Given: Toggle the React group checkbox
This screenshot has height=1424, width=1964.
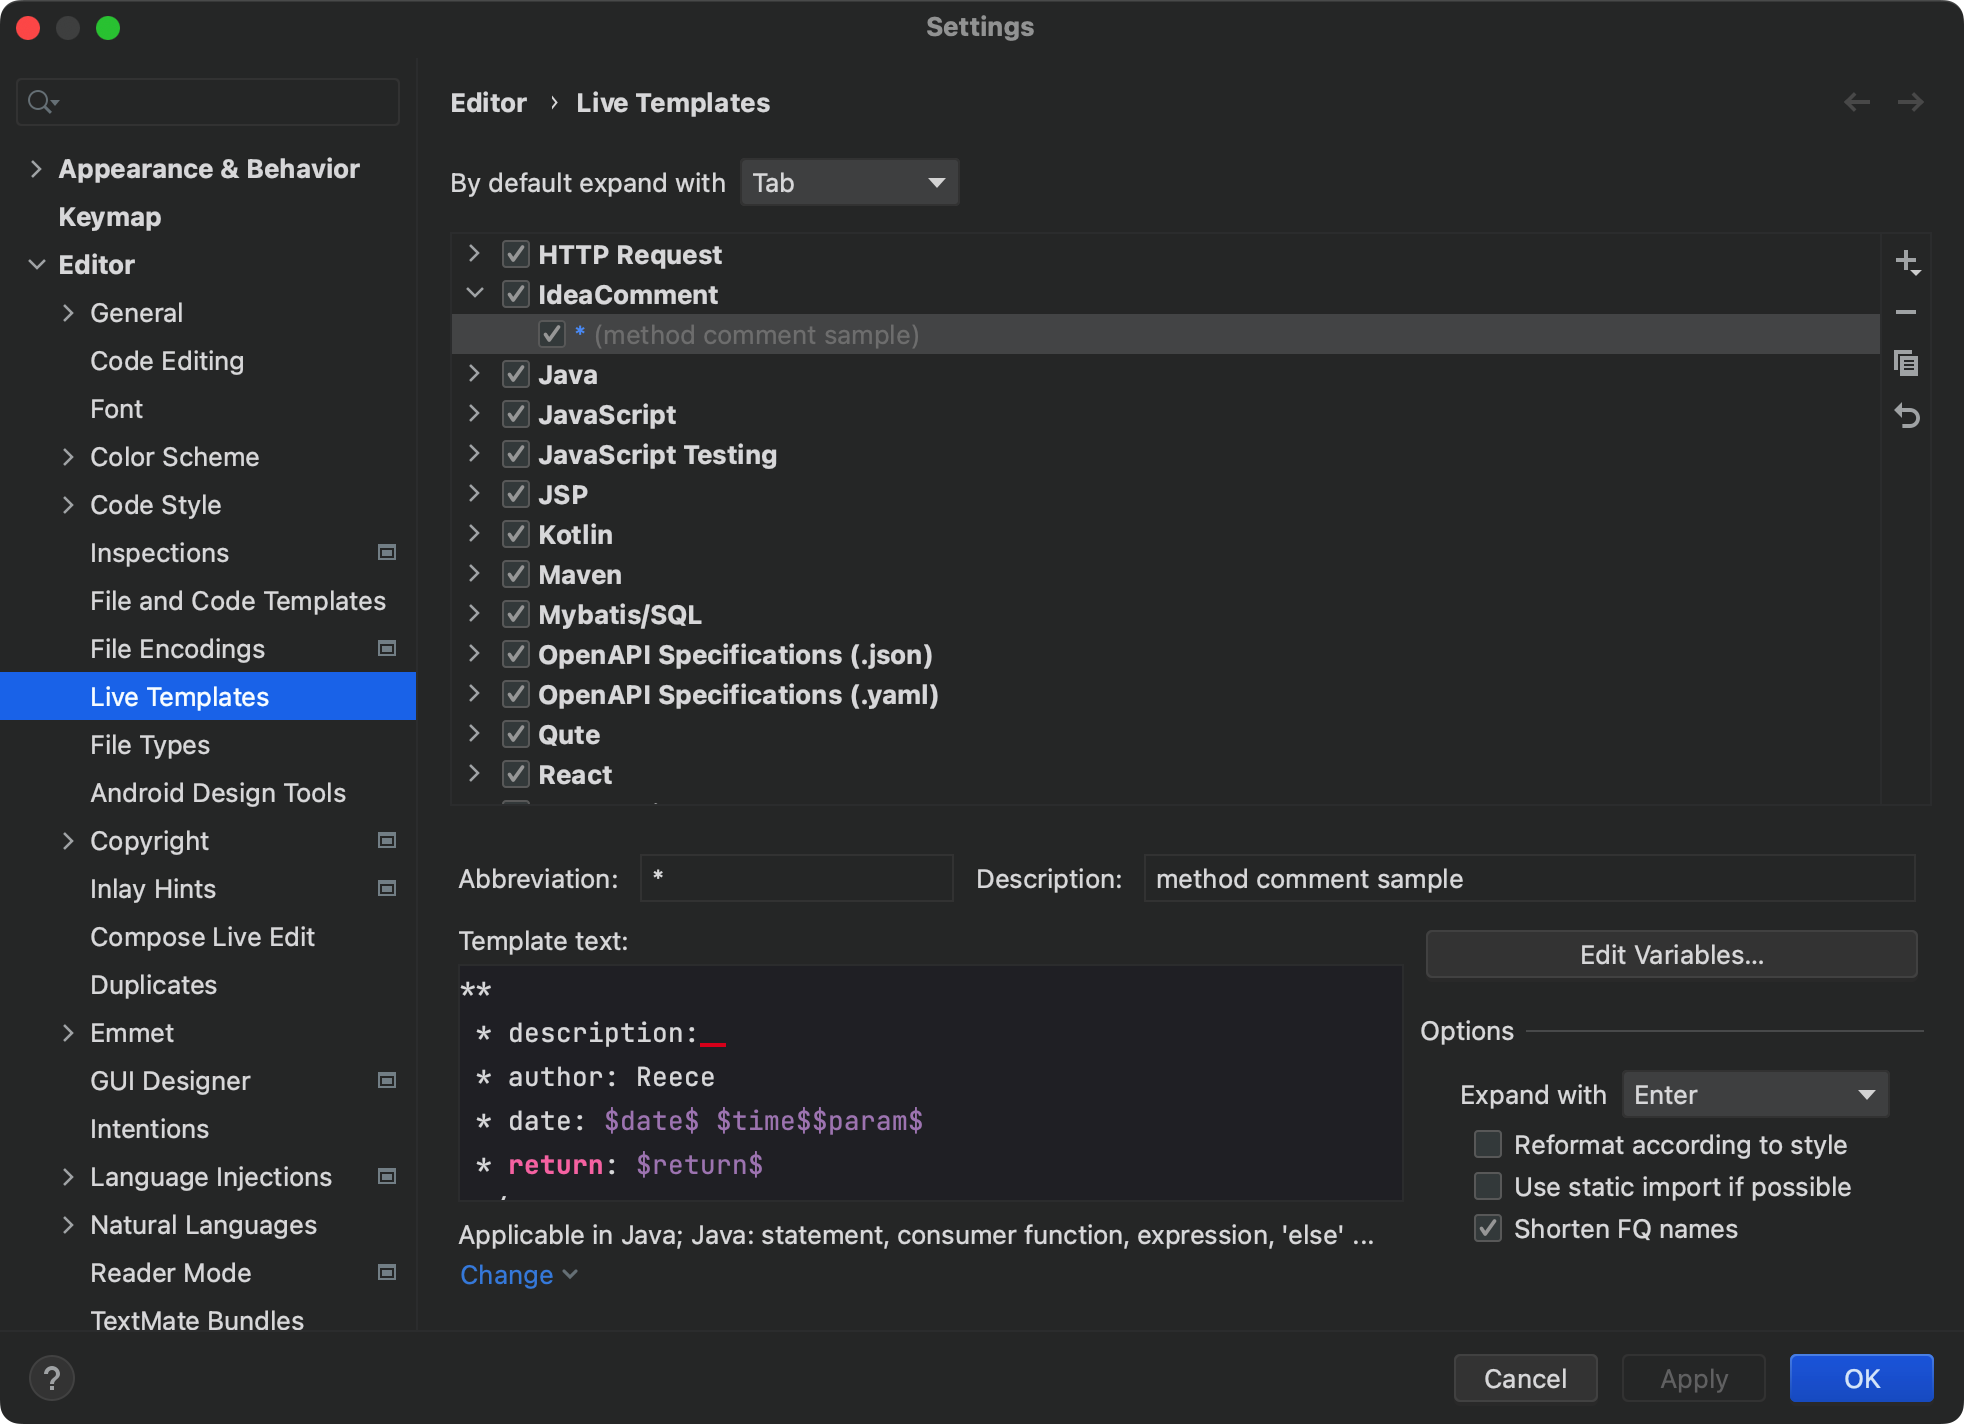Looking at the screenshot, I should tap(516, 774).
